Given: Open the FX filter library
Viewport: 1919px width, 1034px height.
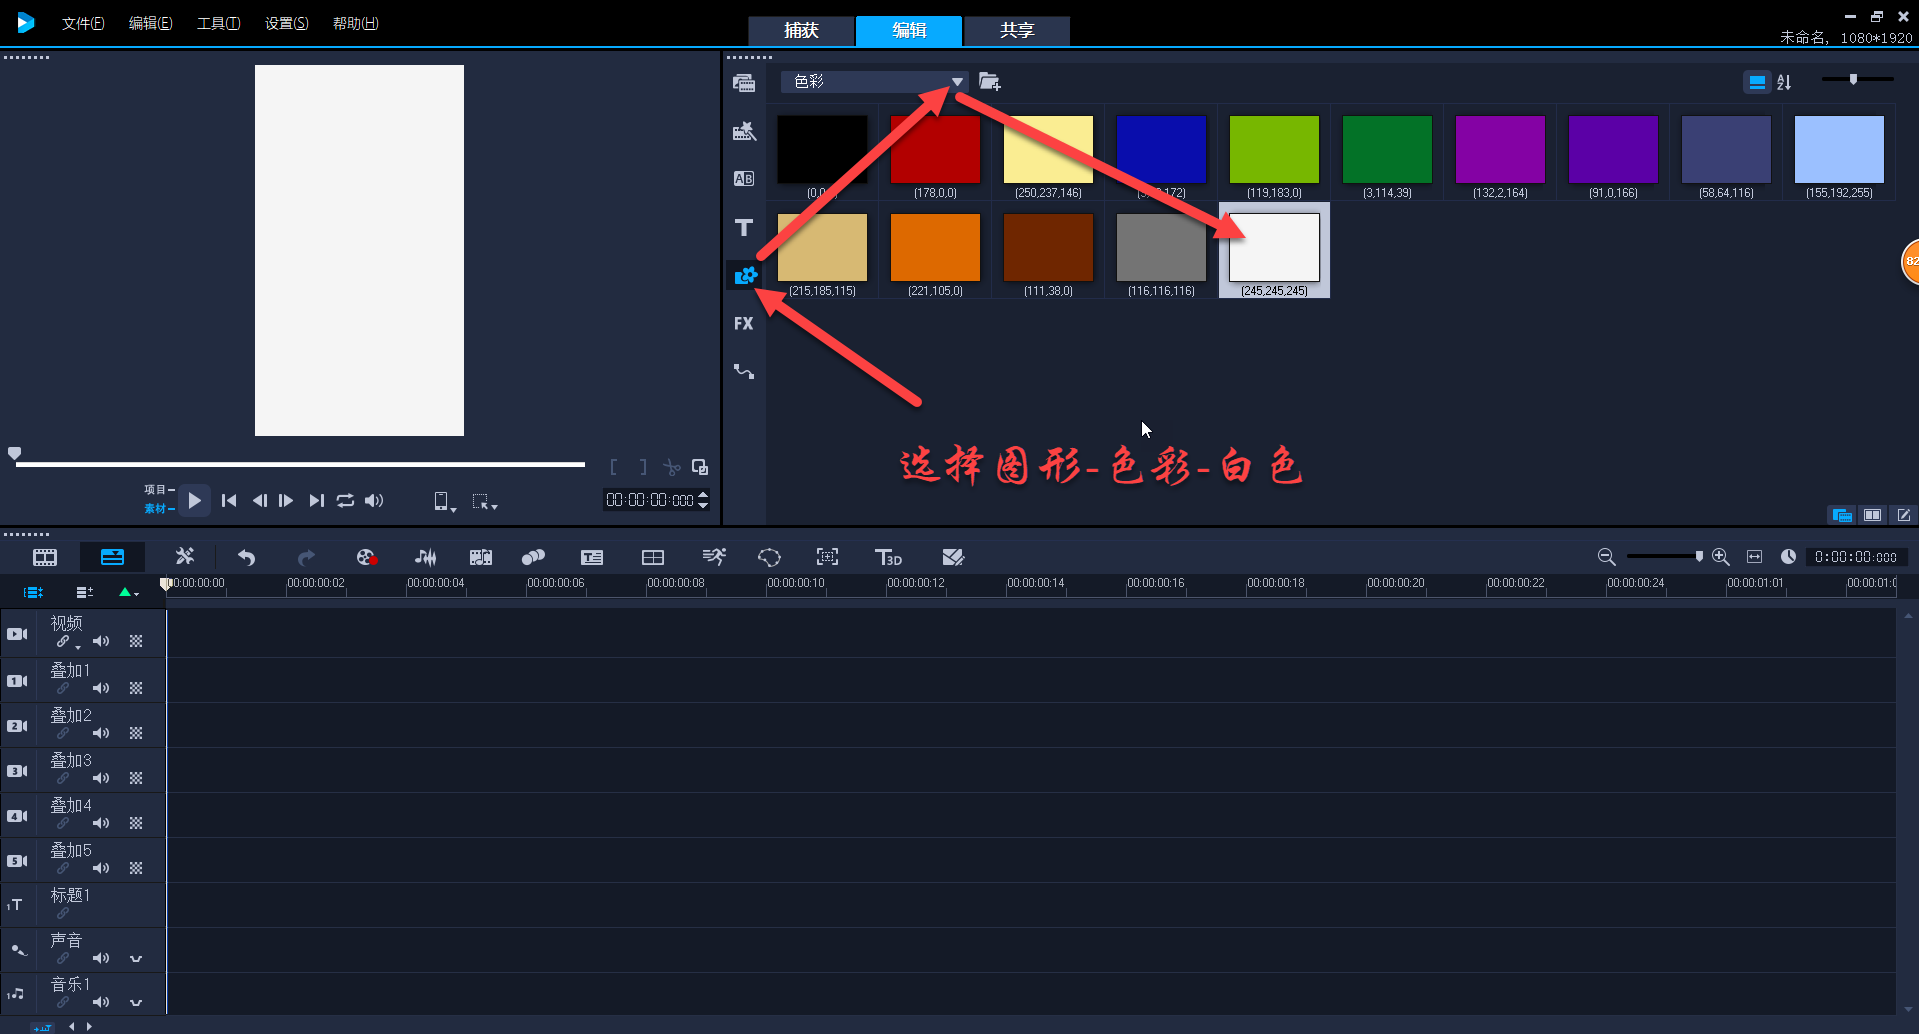Looking at the screenshot, I should click(744, 323).
